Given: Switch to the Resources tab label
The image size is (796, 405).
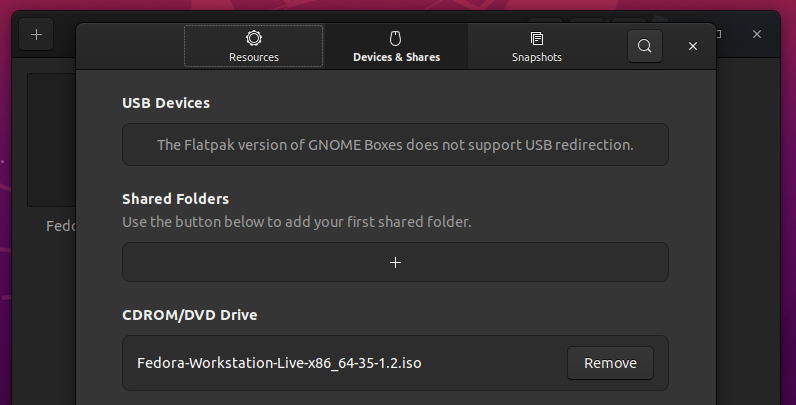Looking at the screenshot, I should (254, 57).
